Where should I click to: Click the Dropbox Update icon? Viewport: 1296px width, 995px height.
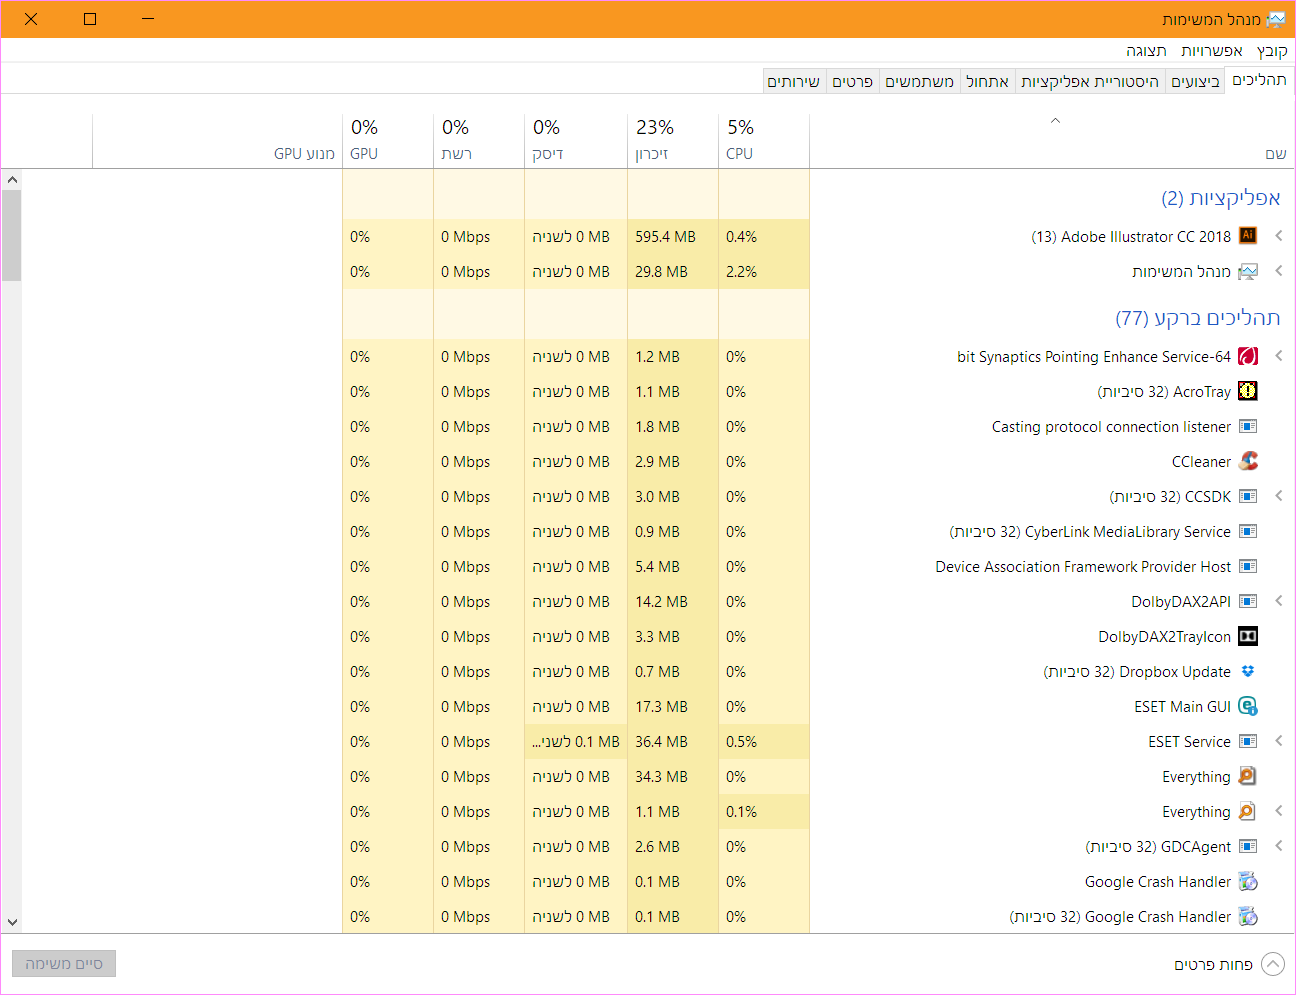coord(1248,671)
